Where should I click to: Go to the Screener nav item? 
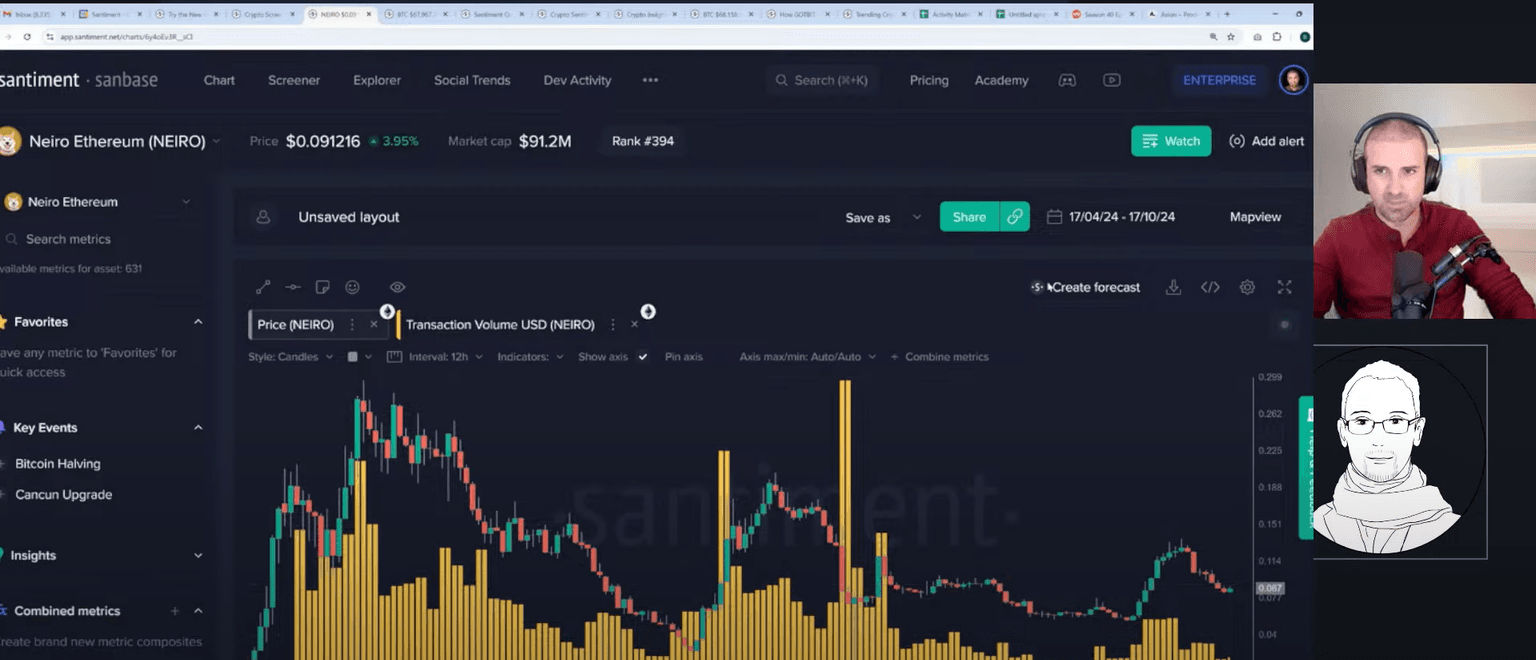pos(294,80)
